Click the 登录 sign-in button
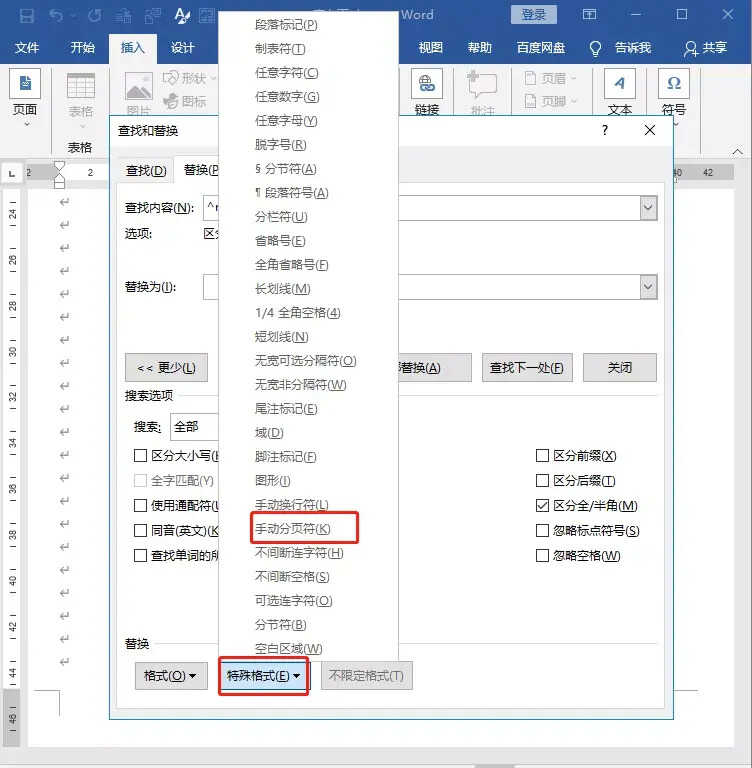 point(534,15)
